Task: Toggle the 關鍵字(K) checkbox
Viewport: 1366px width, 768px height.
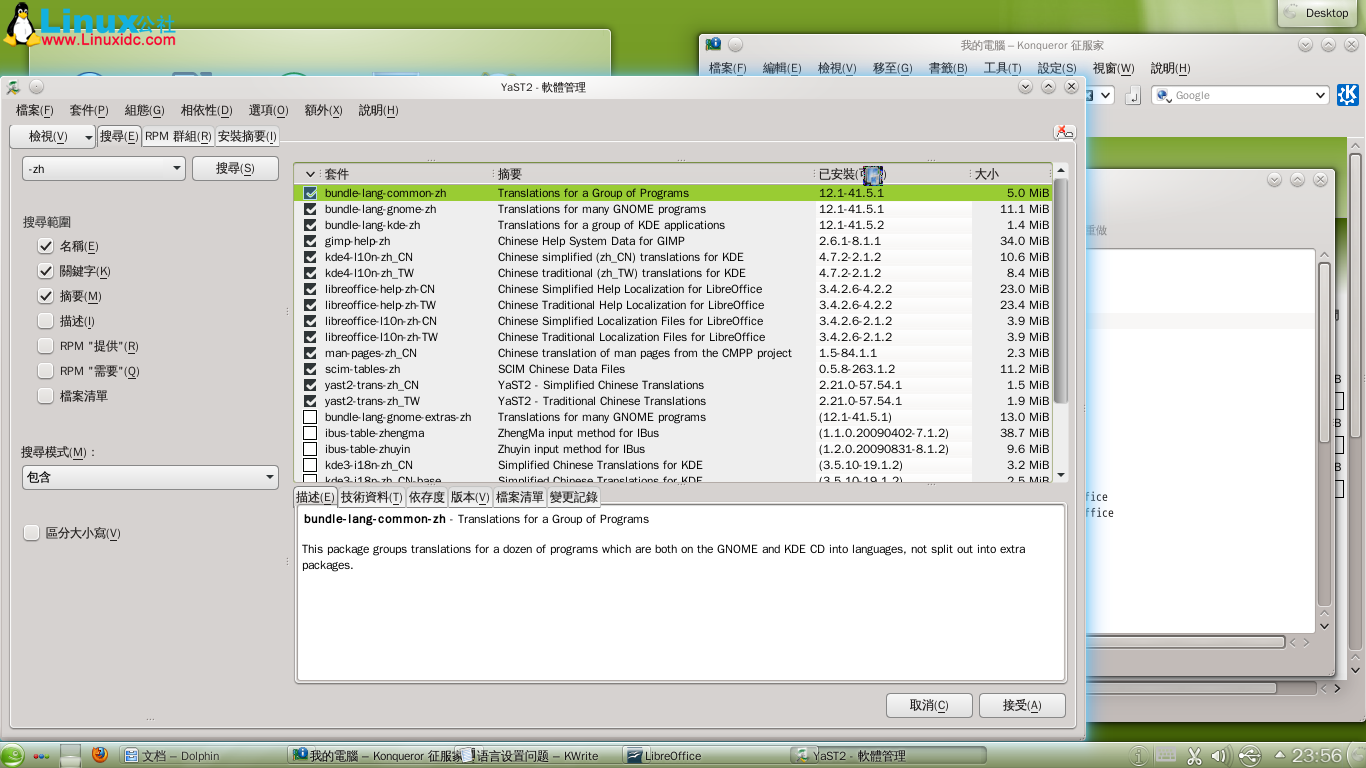Action: pos(45,271)
